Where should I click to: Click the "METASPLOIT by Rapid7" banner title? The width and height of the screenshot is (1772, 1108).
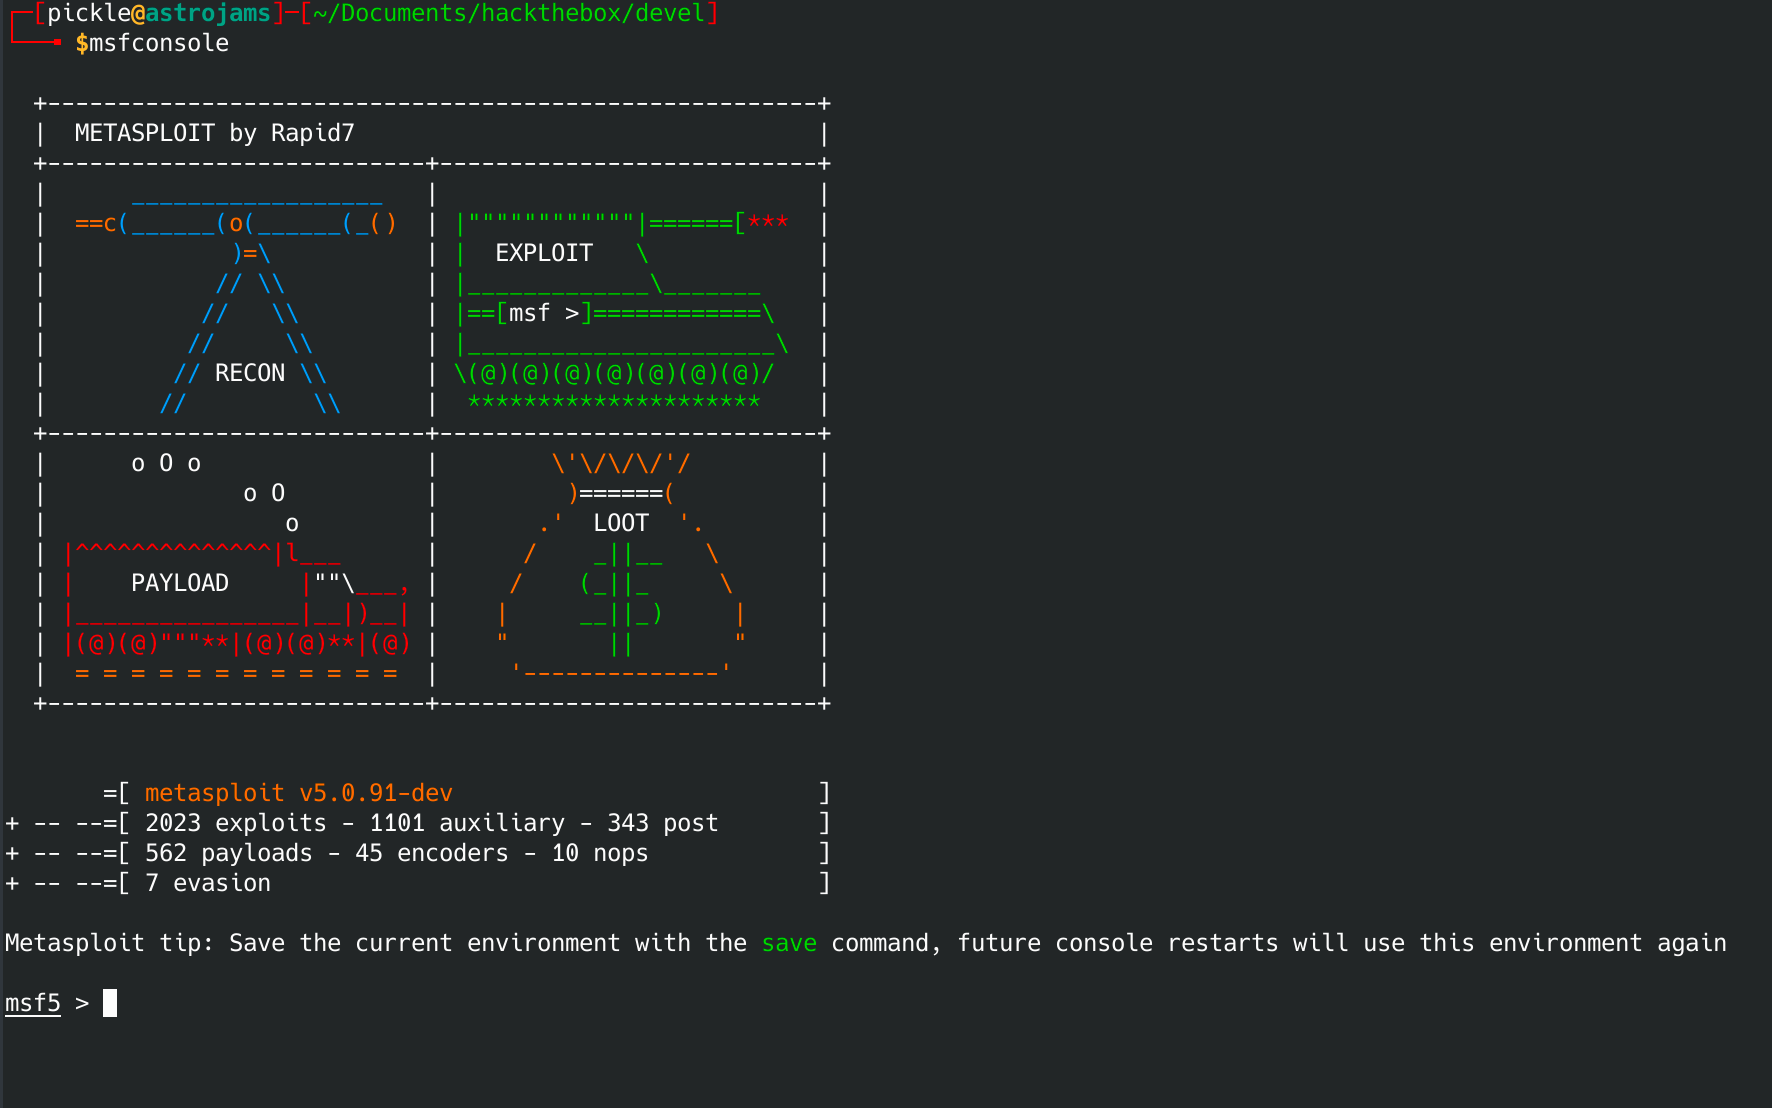point(214,133)
